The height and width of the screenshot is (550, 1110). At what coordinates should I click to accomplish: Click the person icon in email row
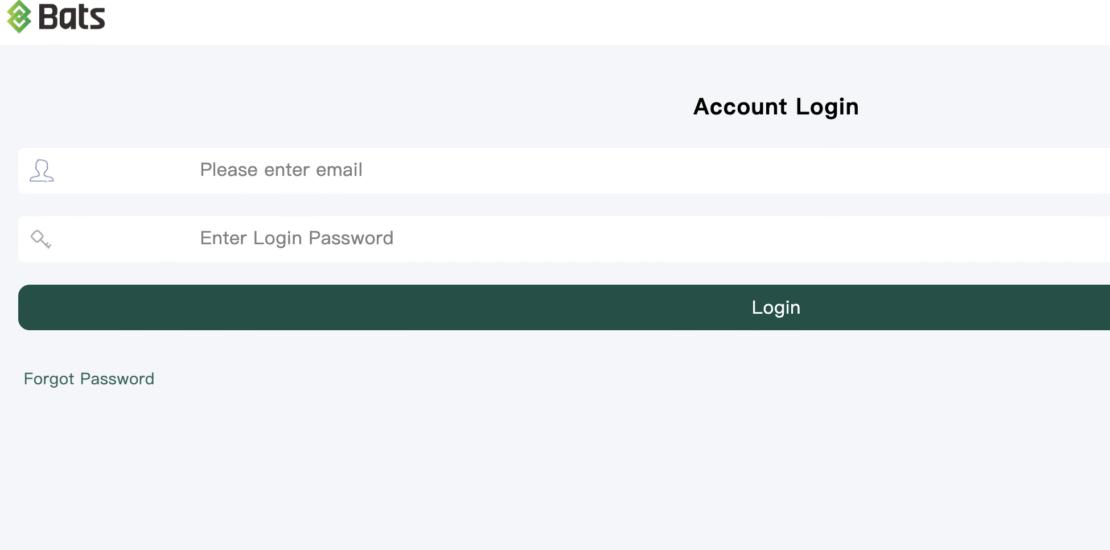(x=41, y=170)
